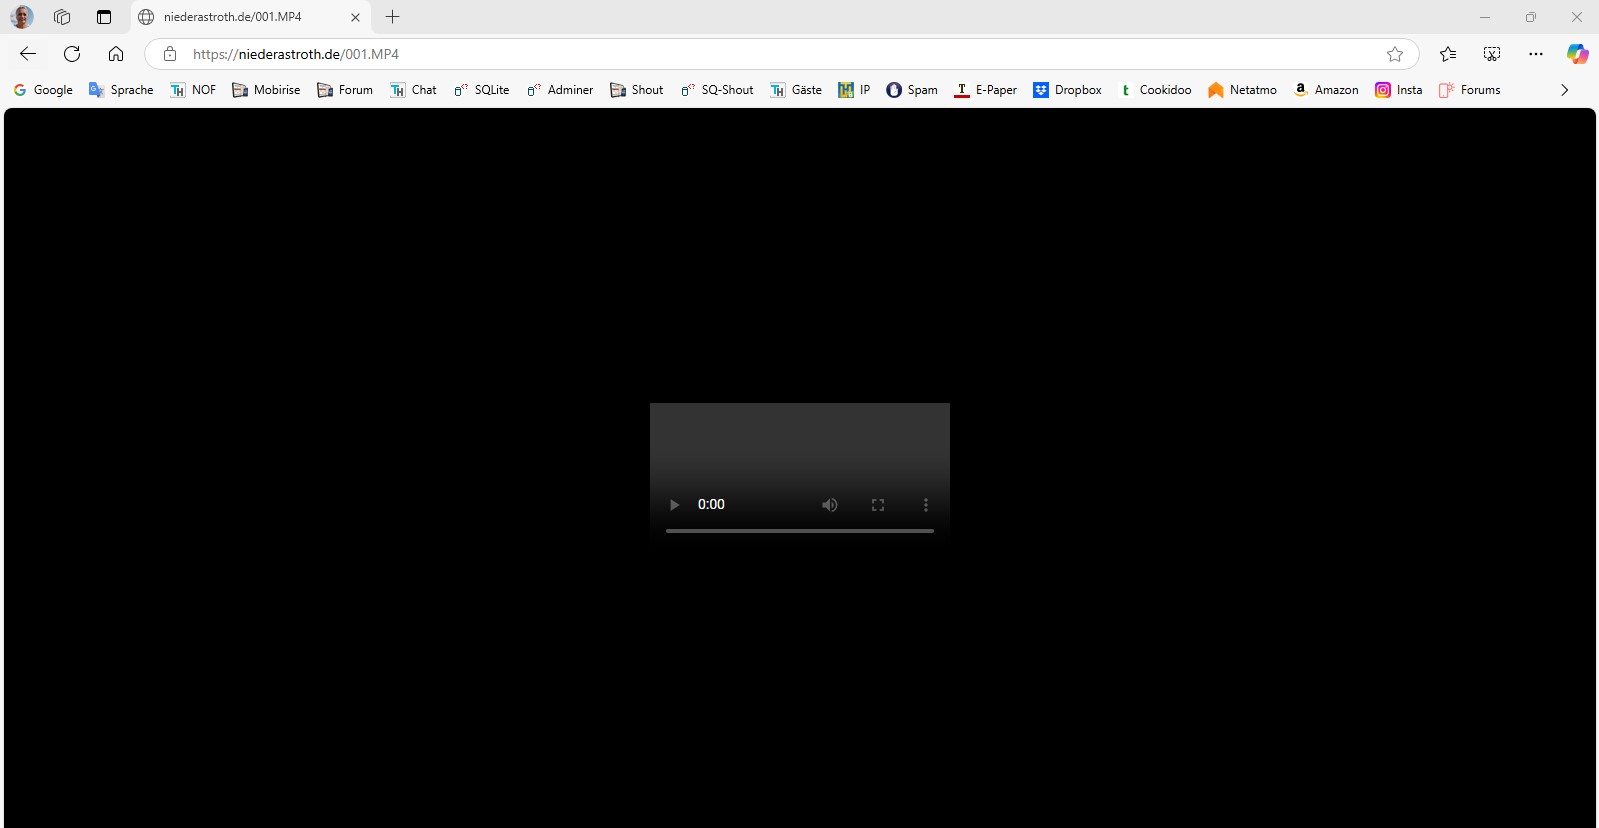Open video more options menu
This screenshot has width=1599, height=828.
(x=926, y=505)
